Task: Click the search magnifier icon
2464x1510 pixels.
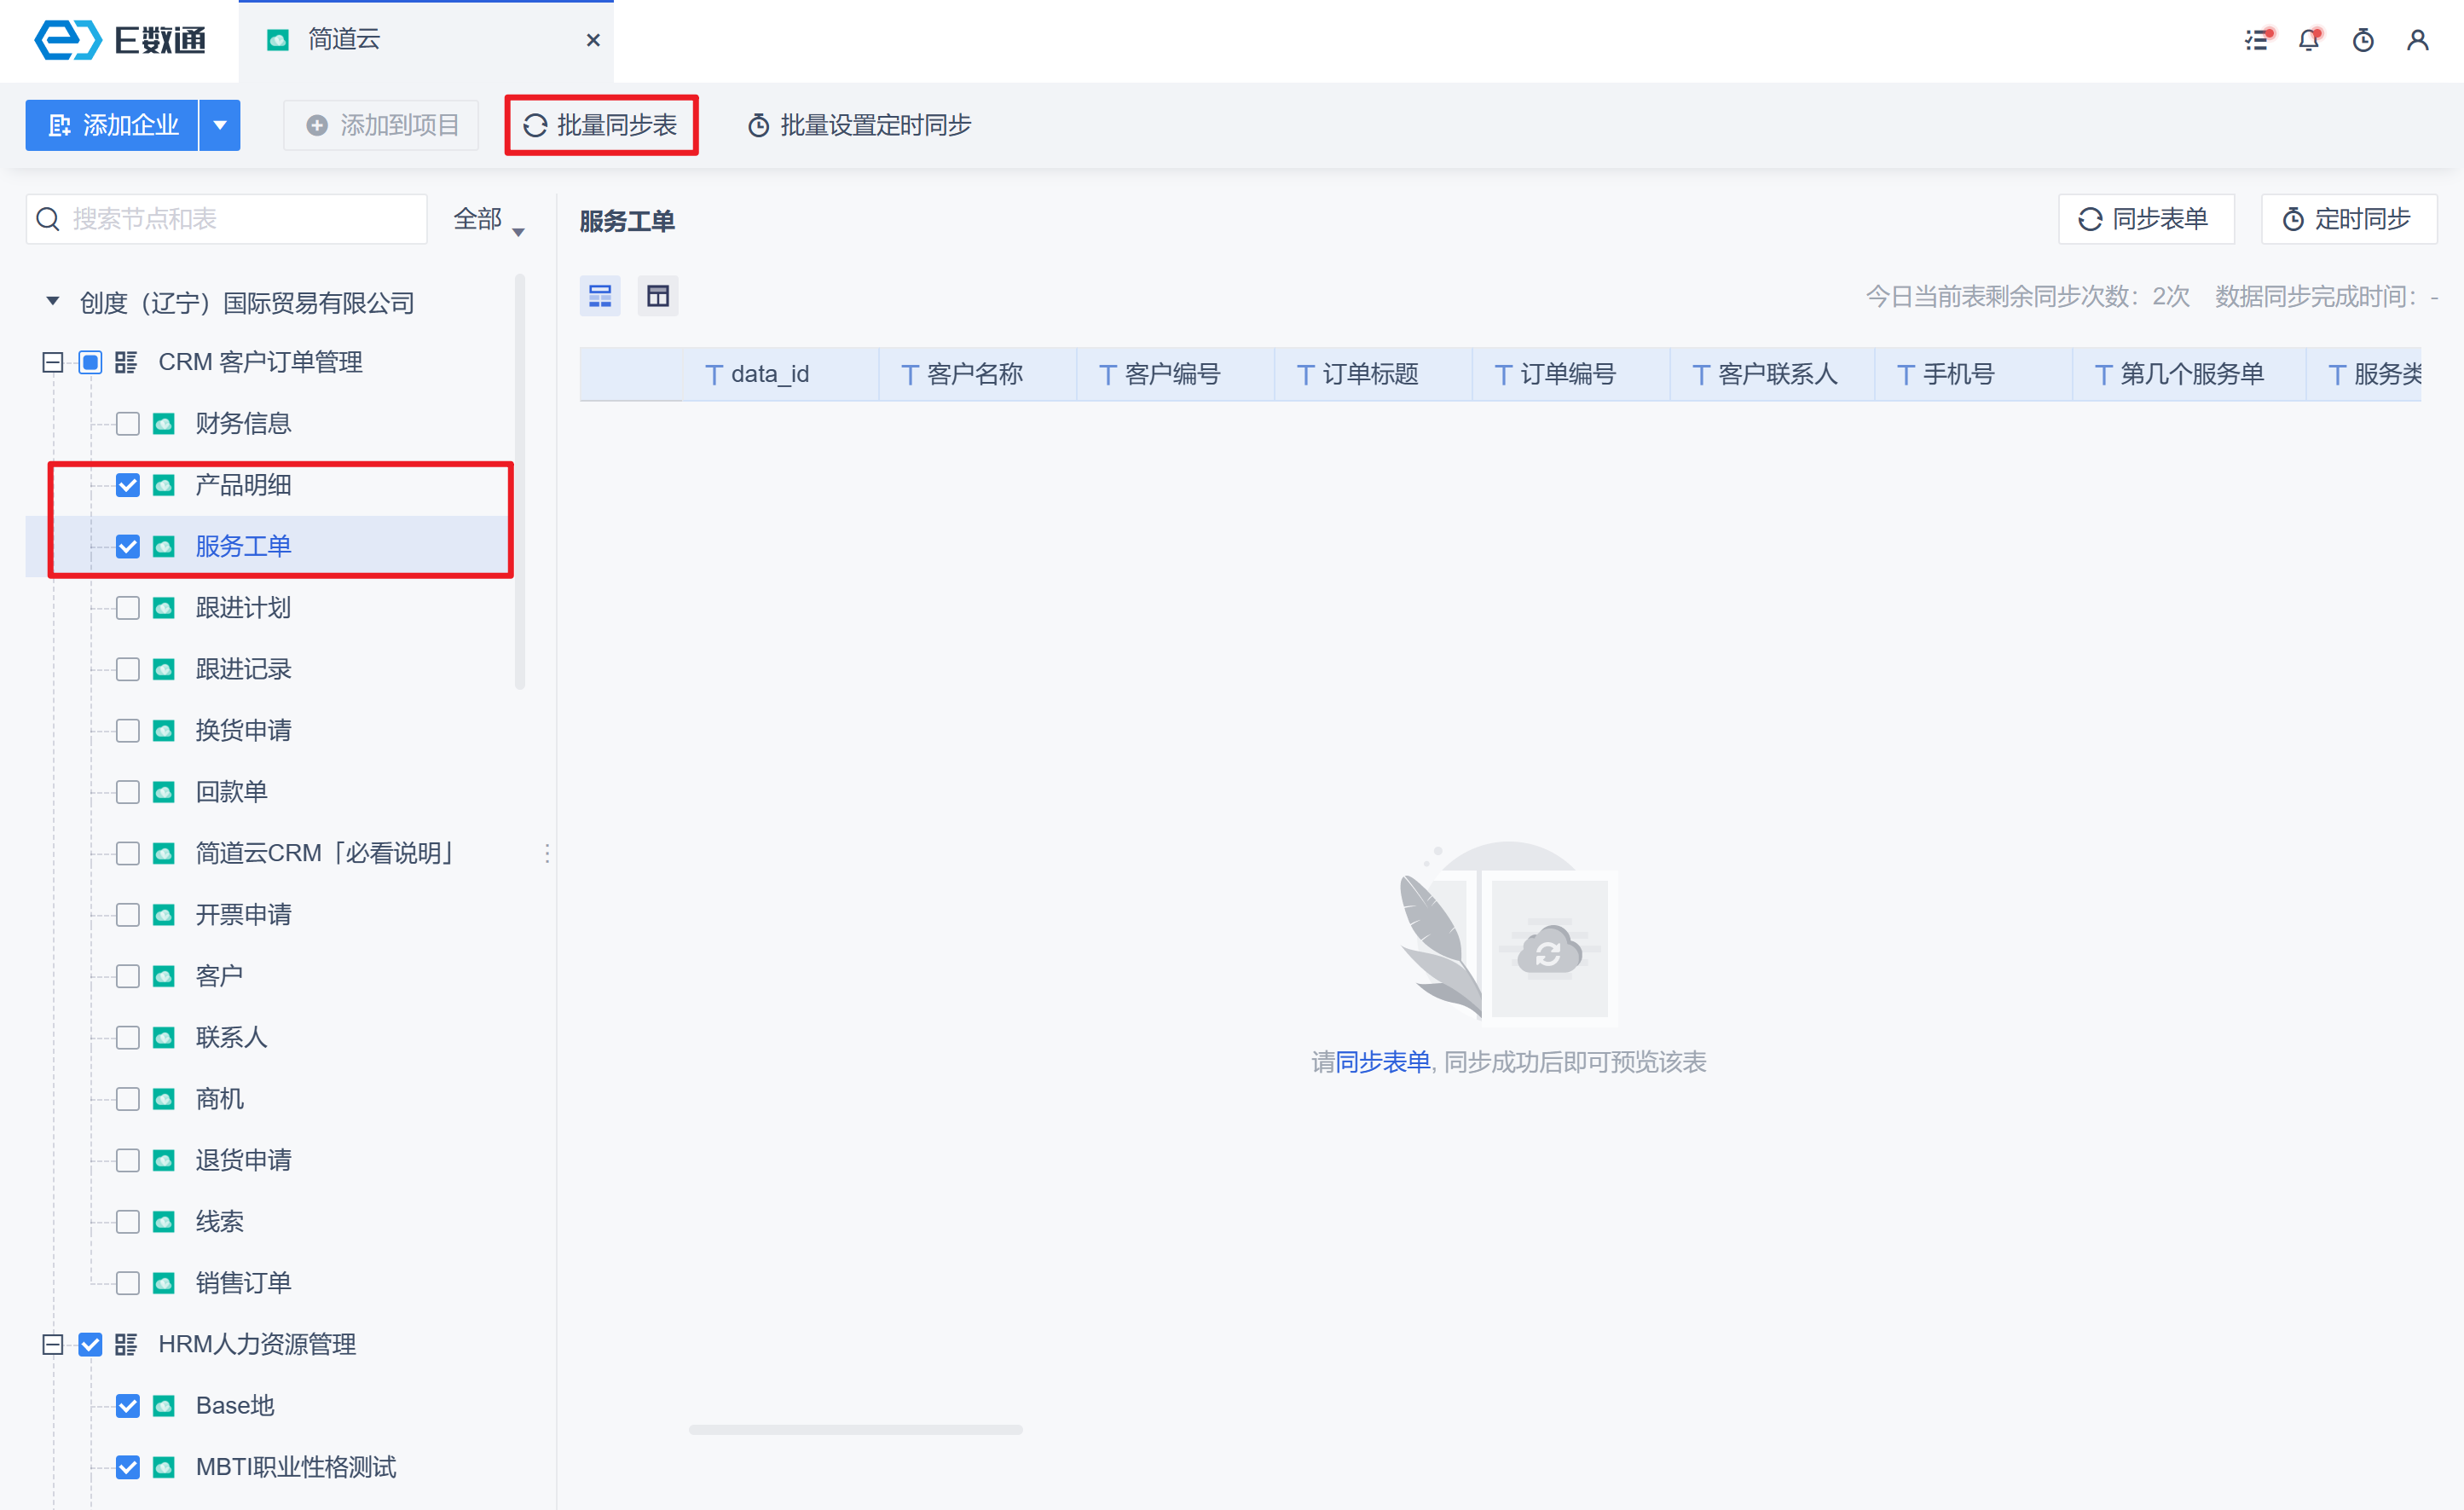Action: pyautogui.click(x=48, y=219)
